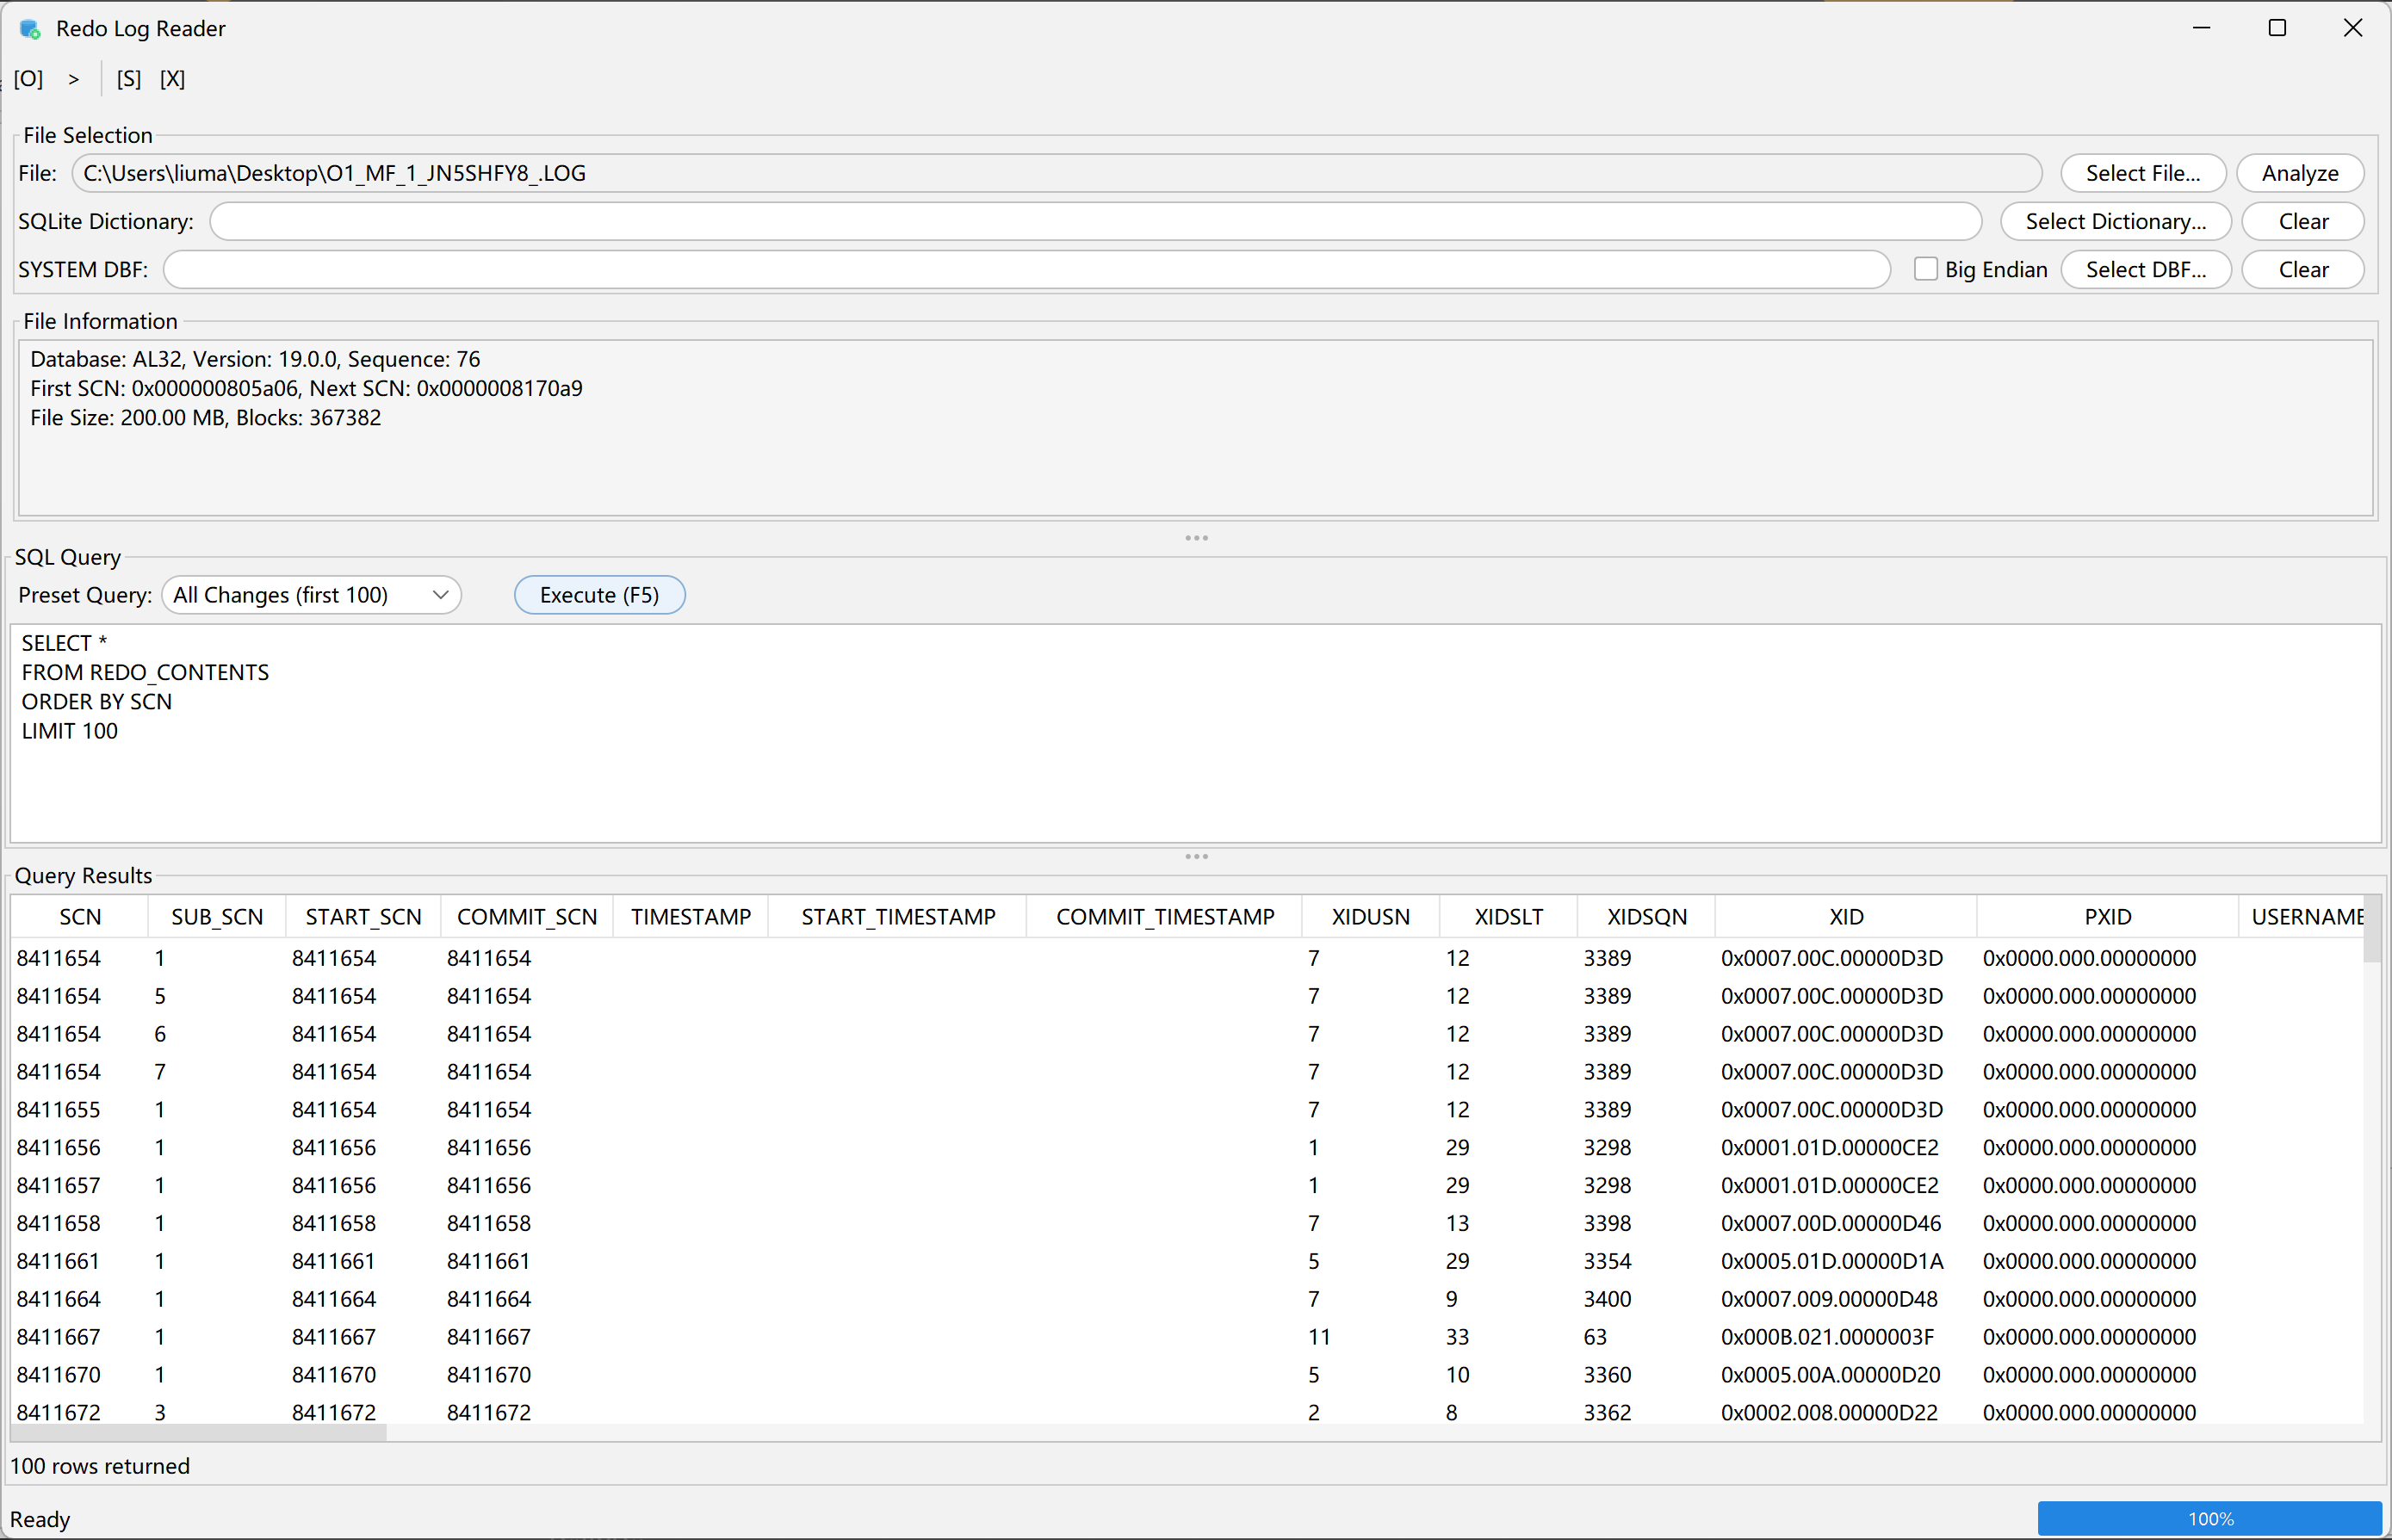This screenshot has height=1540, width=2392.
Task: Click the COMMIT_TIMESTAMP column header
Action: 1165,917
